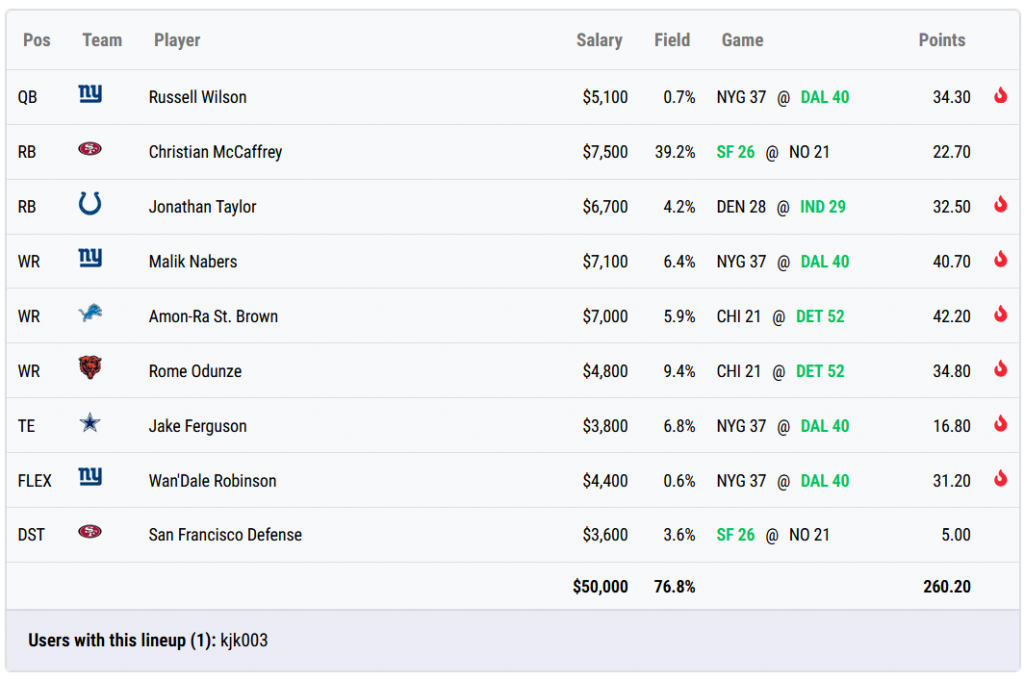Sort by the Salary column header
This screenshot has height=680, width=1024.
tap(599, 40)
